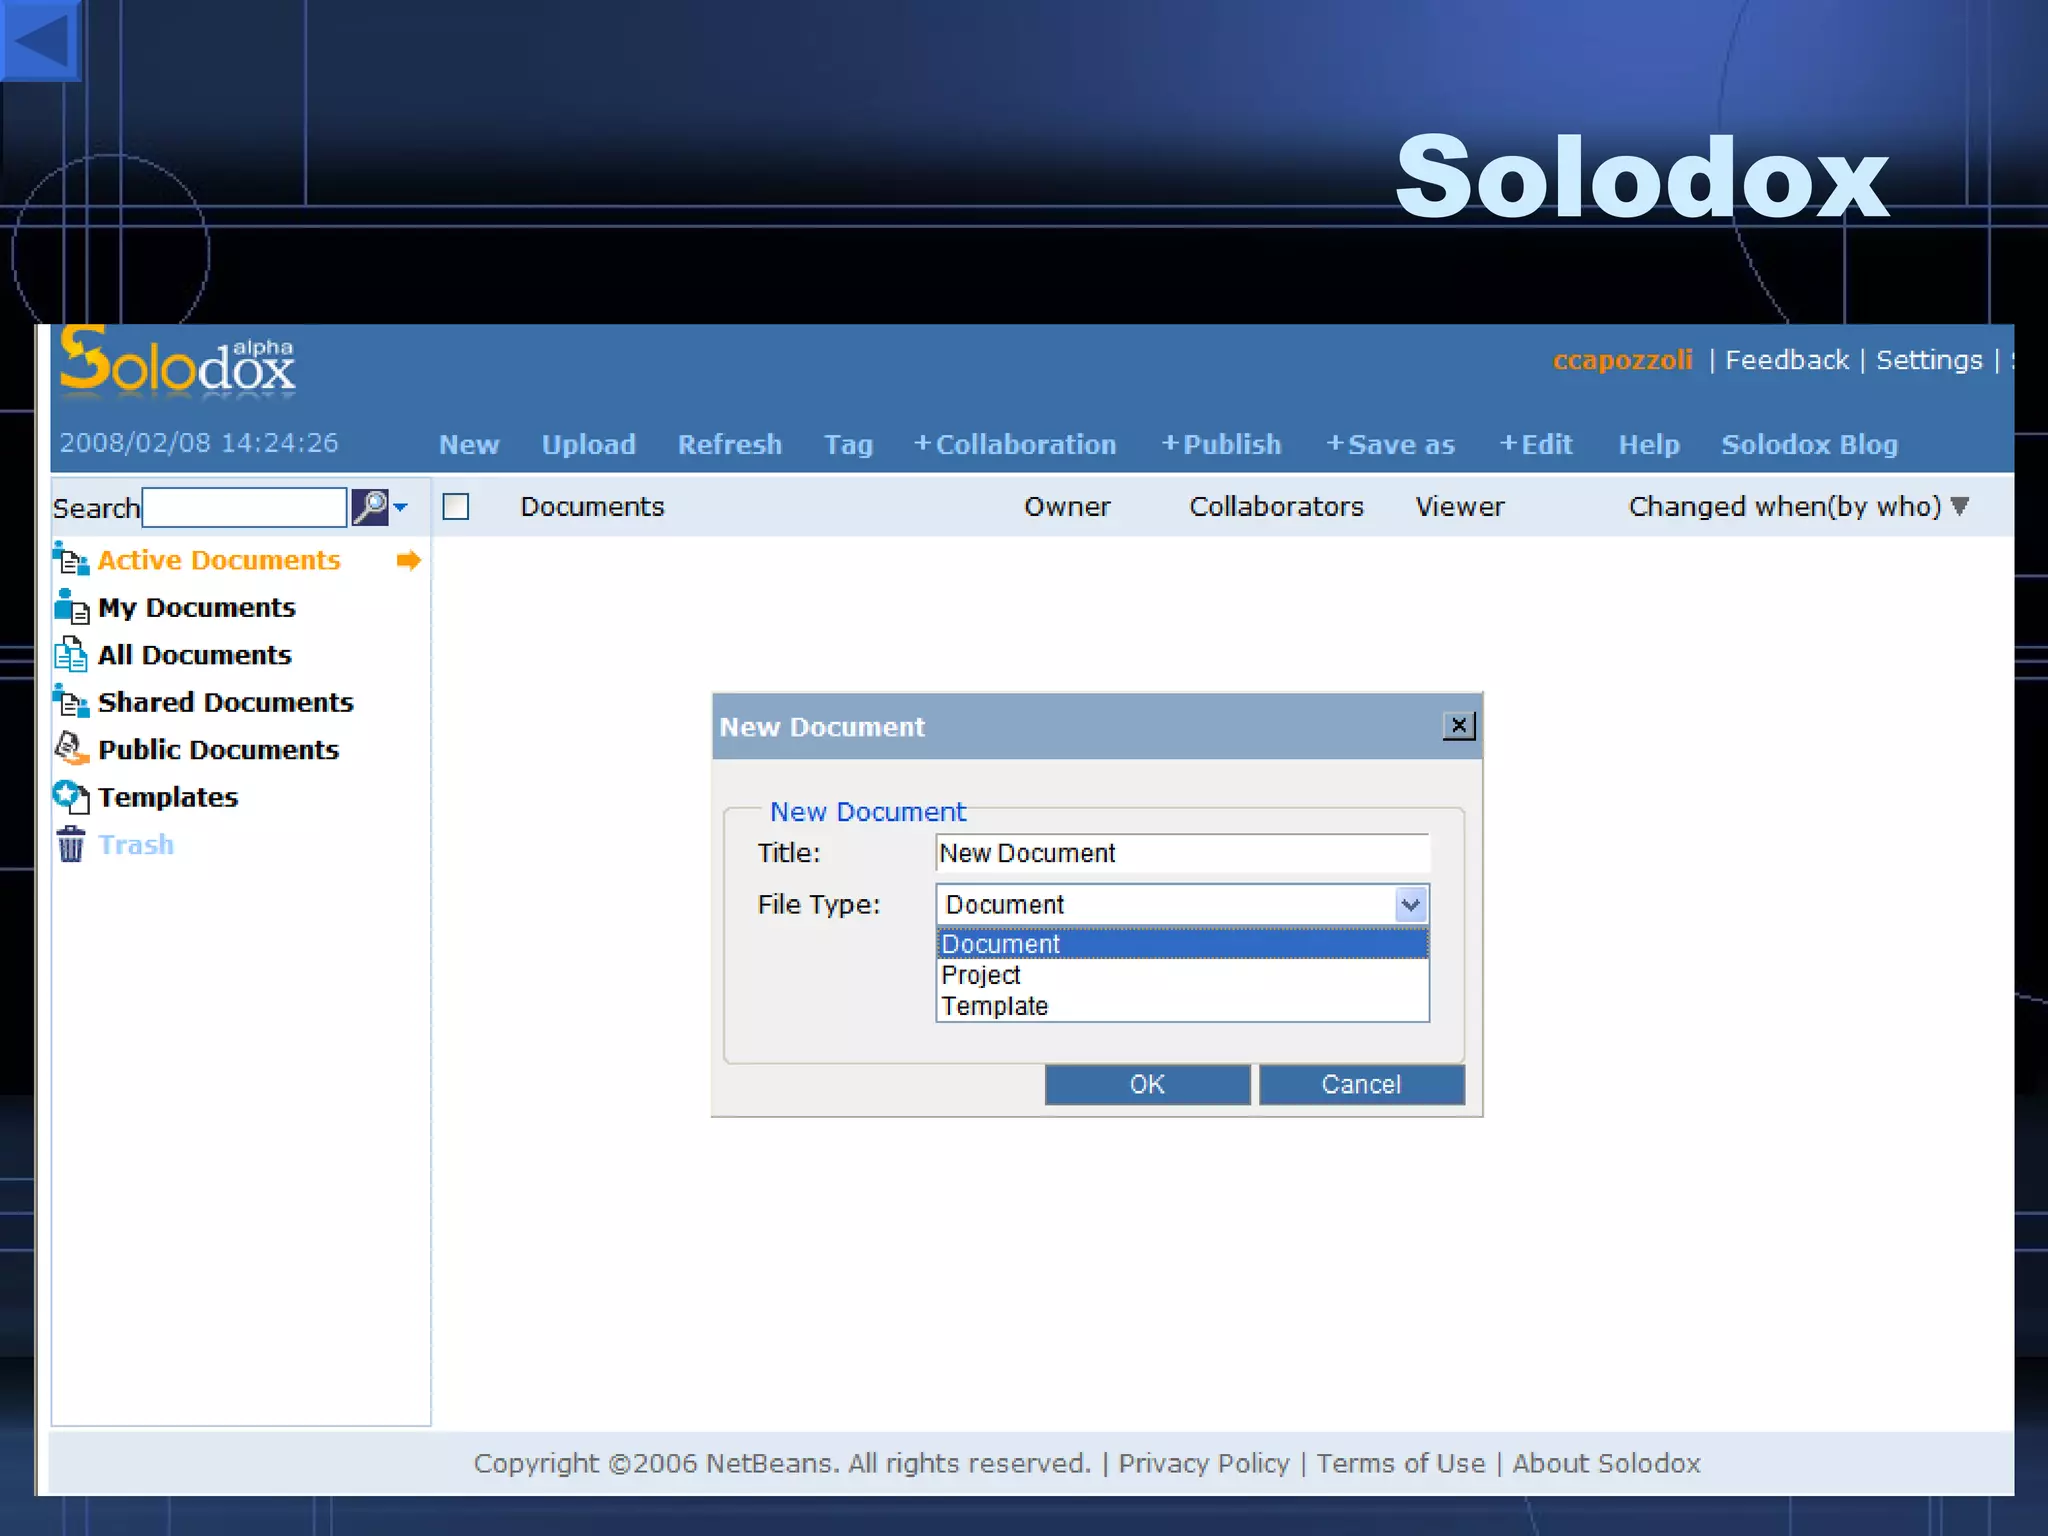Viewport: 2048px width, 1536px height.
Task: Open the File Type dropdown arrow
Action: pos(1411,905)
